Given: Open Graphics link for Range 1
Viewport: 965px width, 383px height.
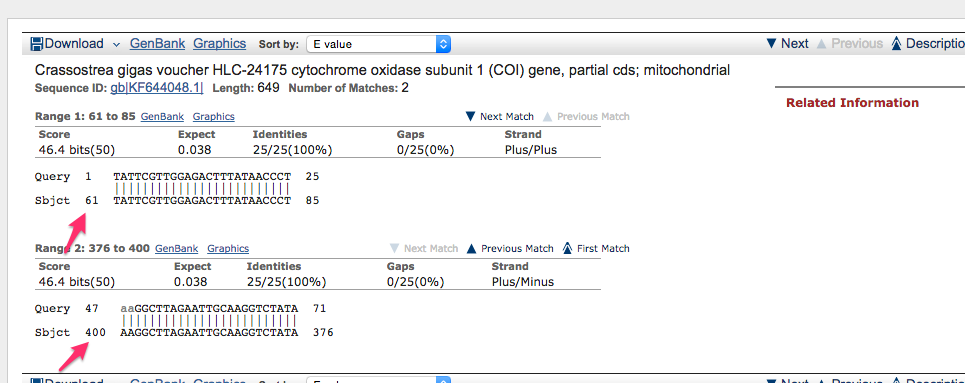Looking at the screenshot, I should [214, 116].
